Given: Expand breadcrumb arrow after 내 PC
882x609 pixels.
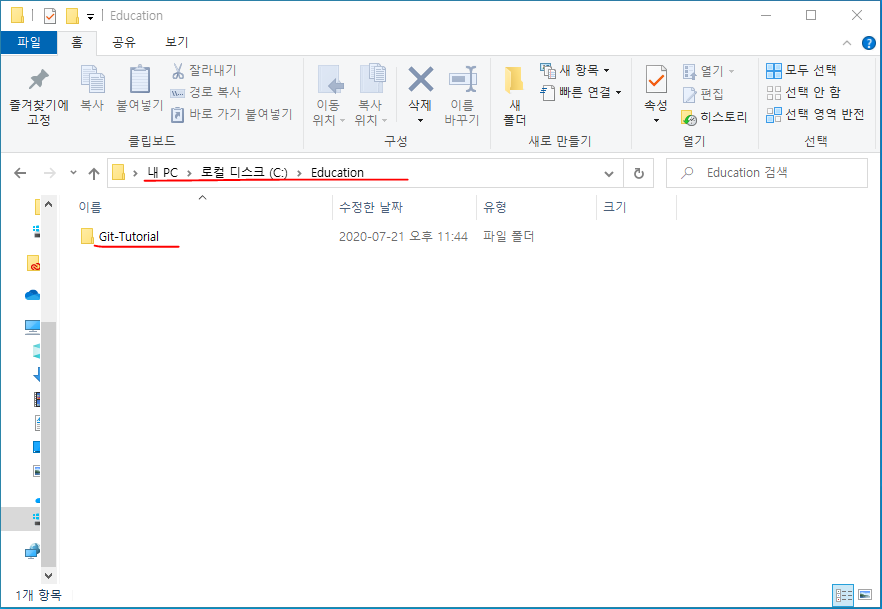Looking at the screenshot, I should [190, 173].
